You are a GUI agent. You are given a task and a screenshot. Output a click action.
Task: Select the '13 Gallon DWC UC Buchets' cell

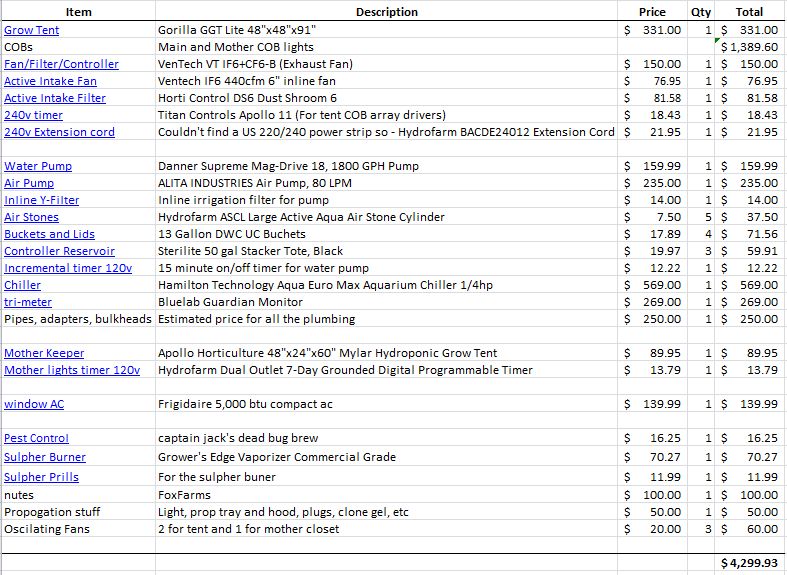[386, 234]
